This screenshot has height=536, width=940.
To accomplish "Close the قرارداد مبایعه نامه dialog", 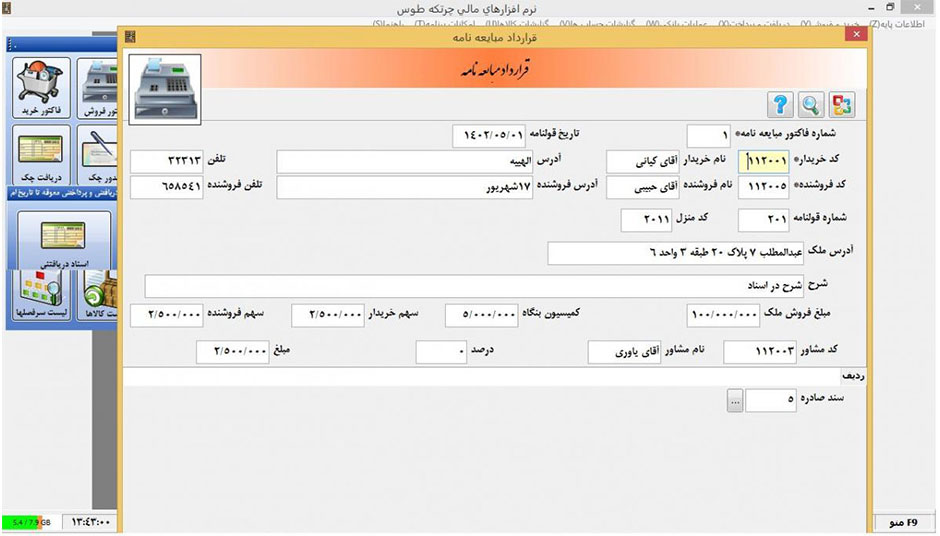I will (856, 34).
